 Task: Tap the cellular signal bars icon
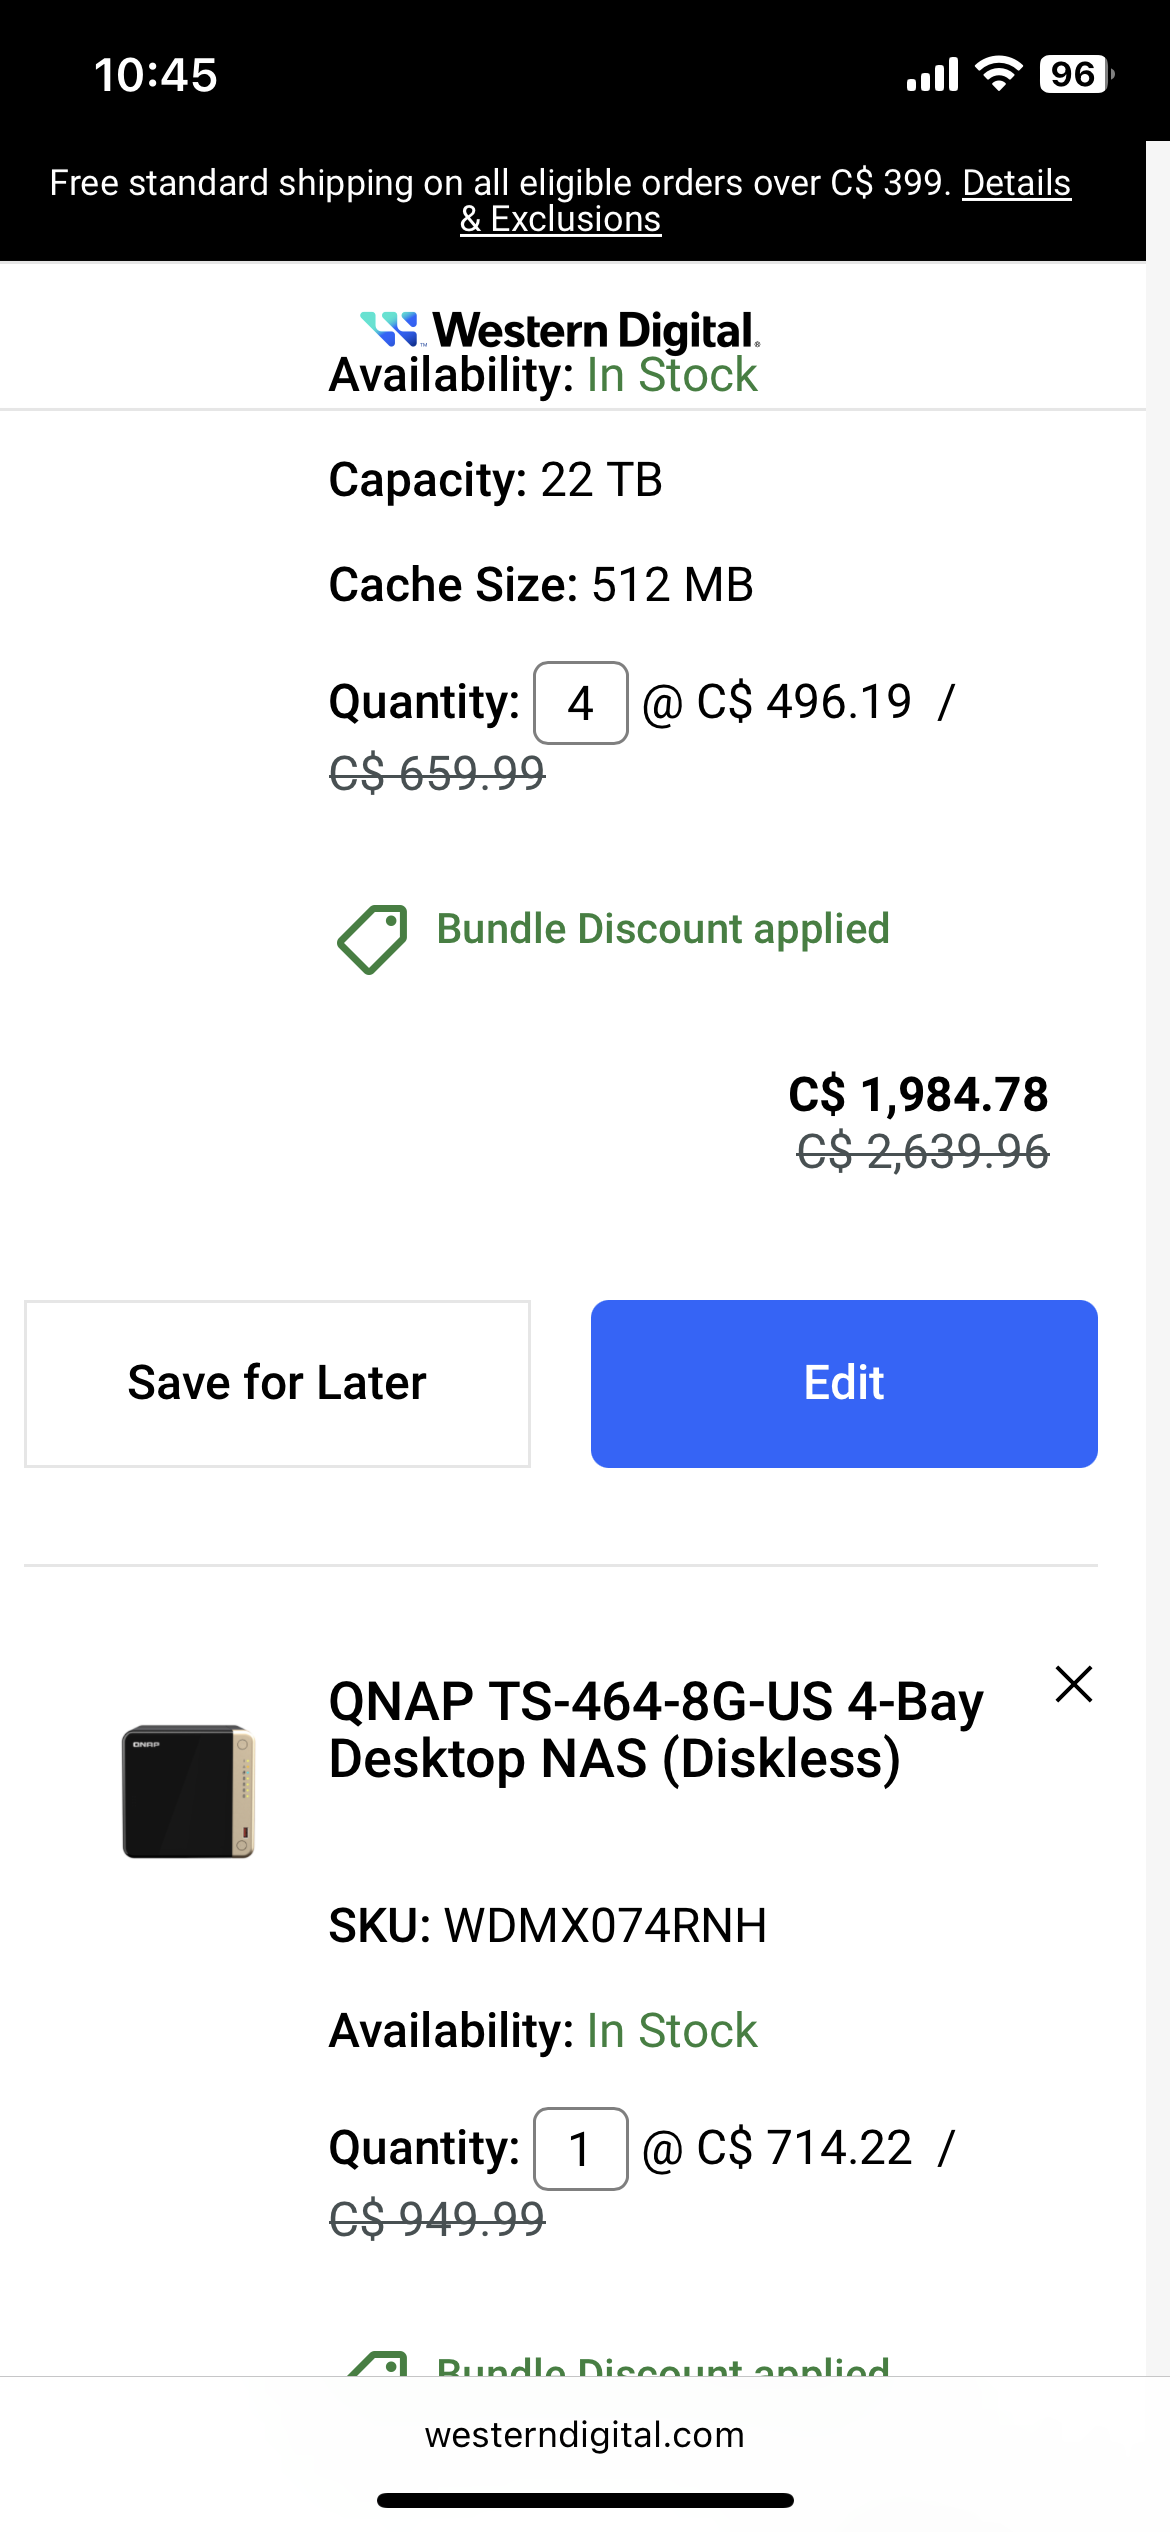[932, 75]
